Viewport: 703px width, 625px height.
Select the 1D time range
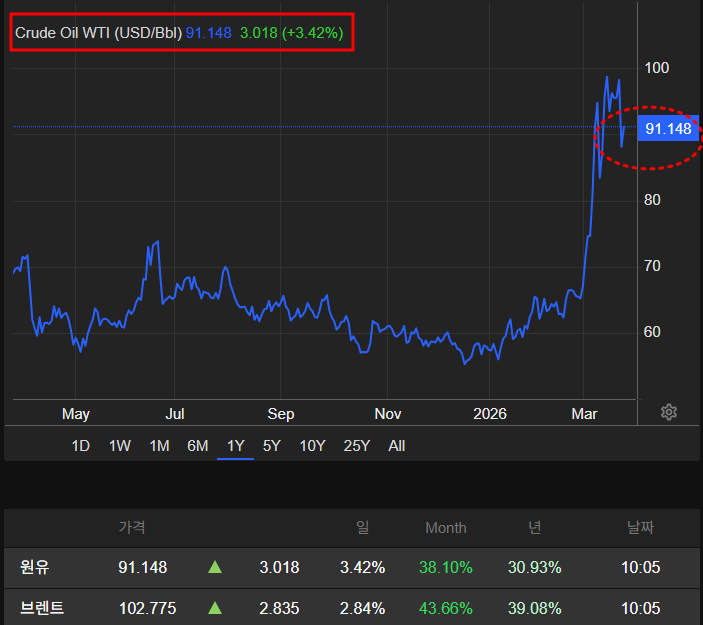[x=81, y=446]
